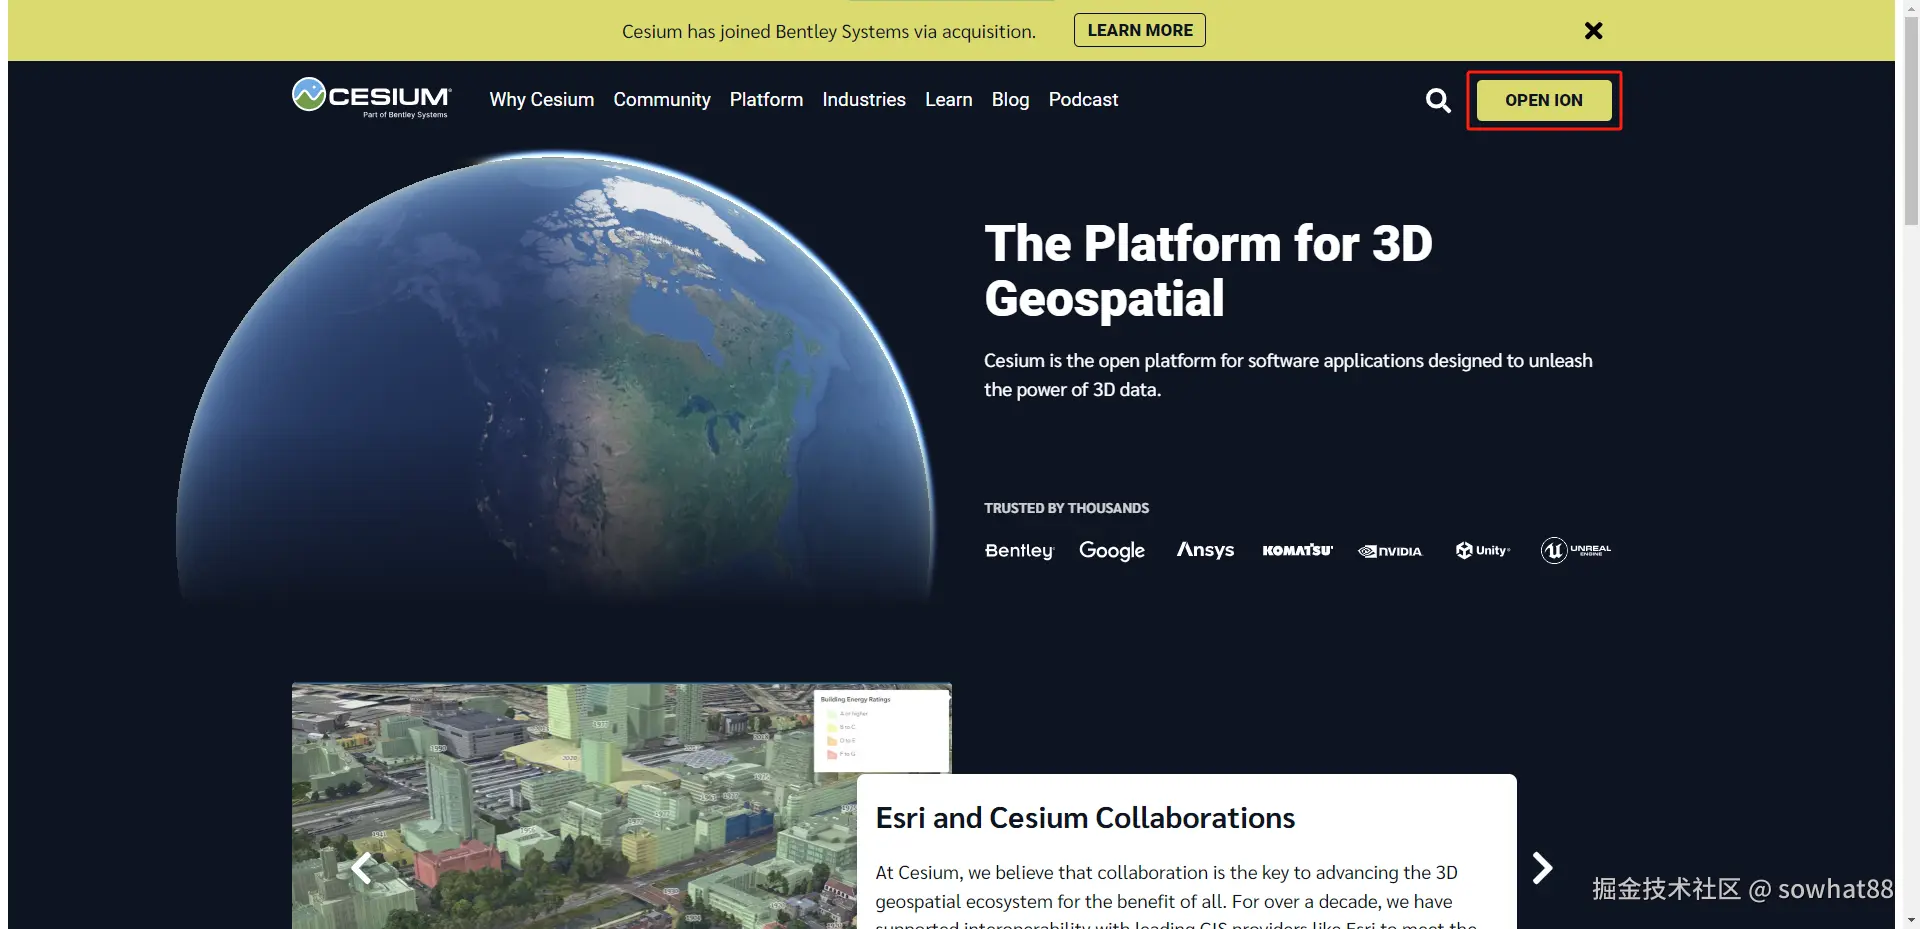Dismiss the Bentley acquisition banner

[x=1594, y=31]
